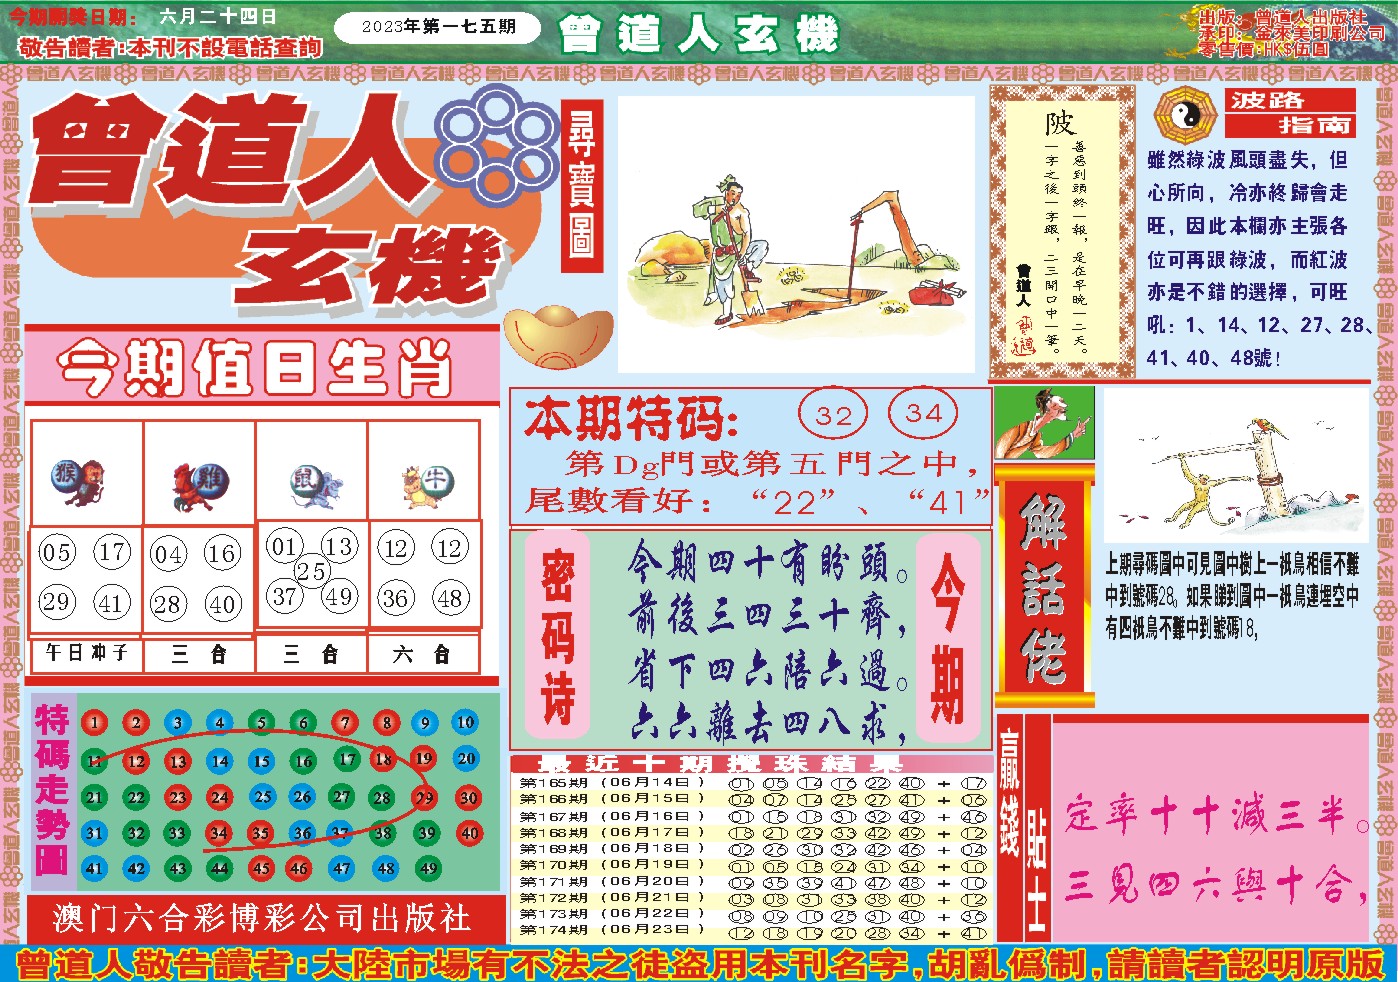Select draw result row 第166期 (06月15日)
This screenshot has width=1398, height=982.
coord(752,799)
